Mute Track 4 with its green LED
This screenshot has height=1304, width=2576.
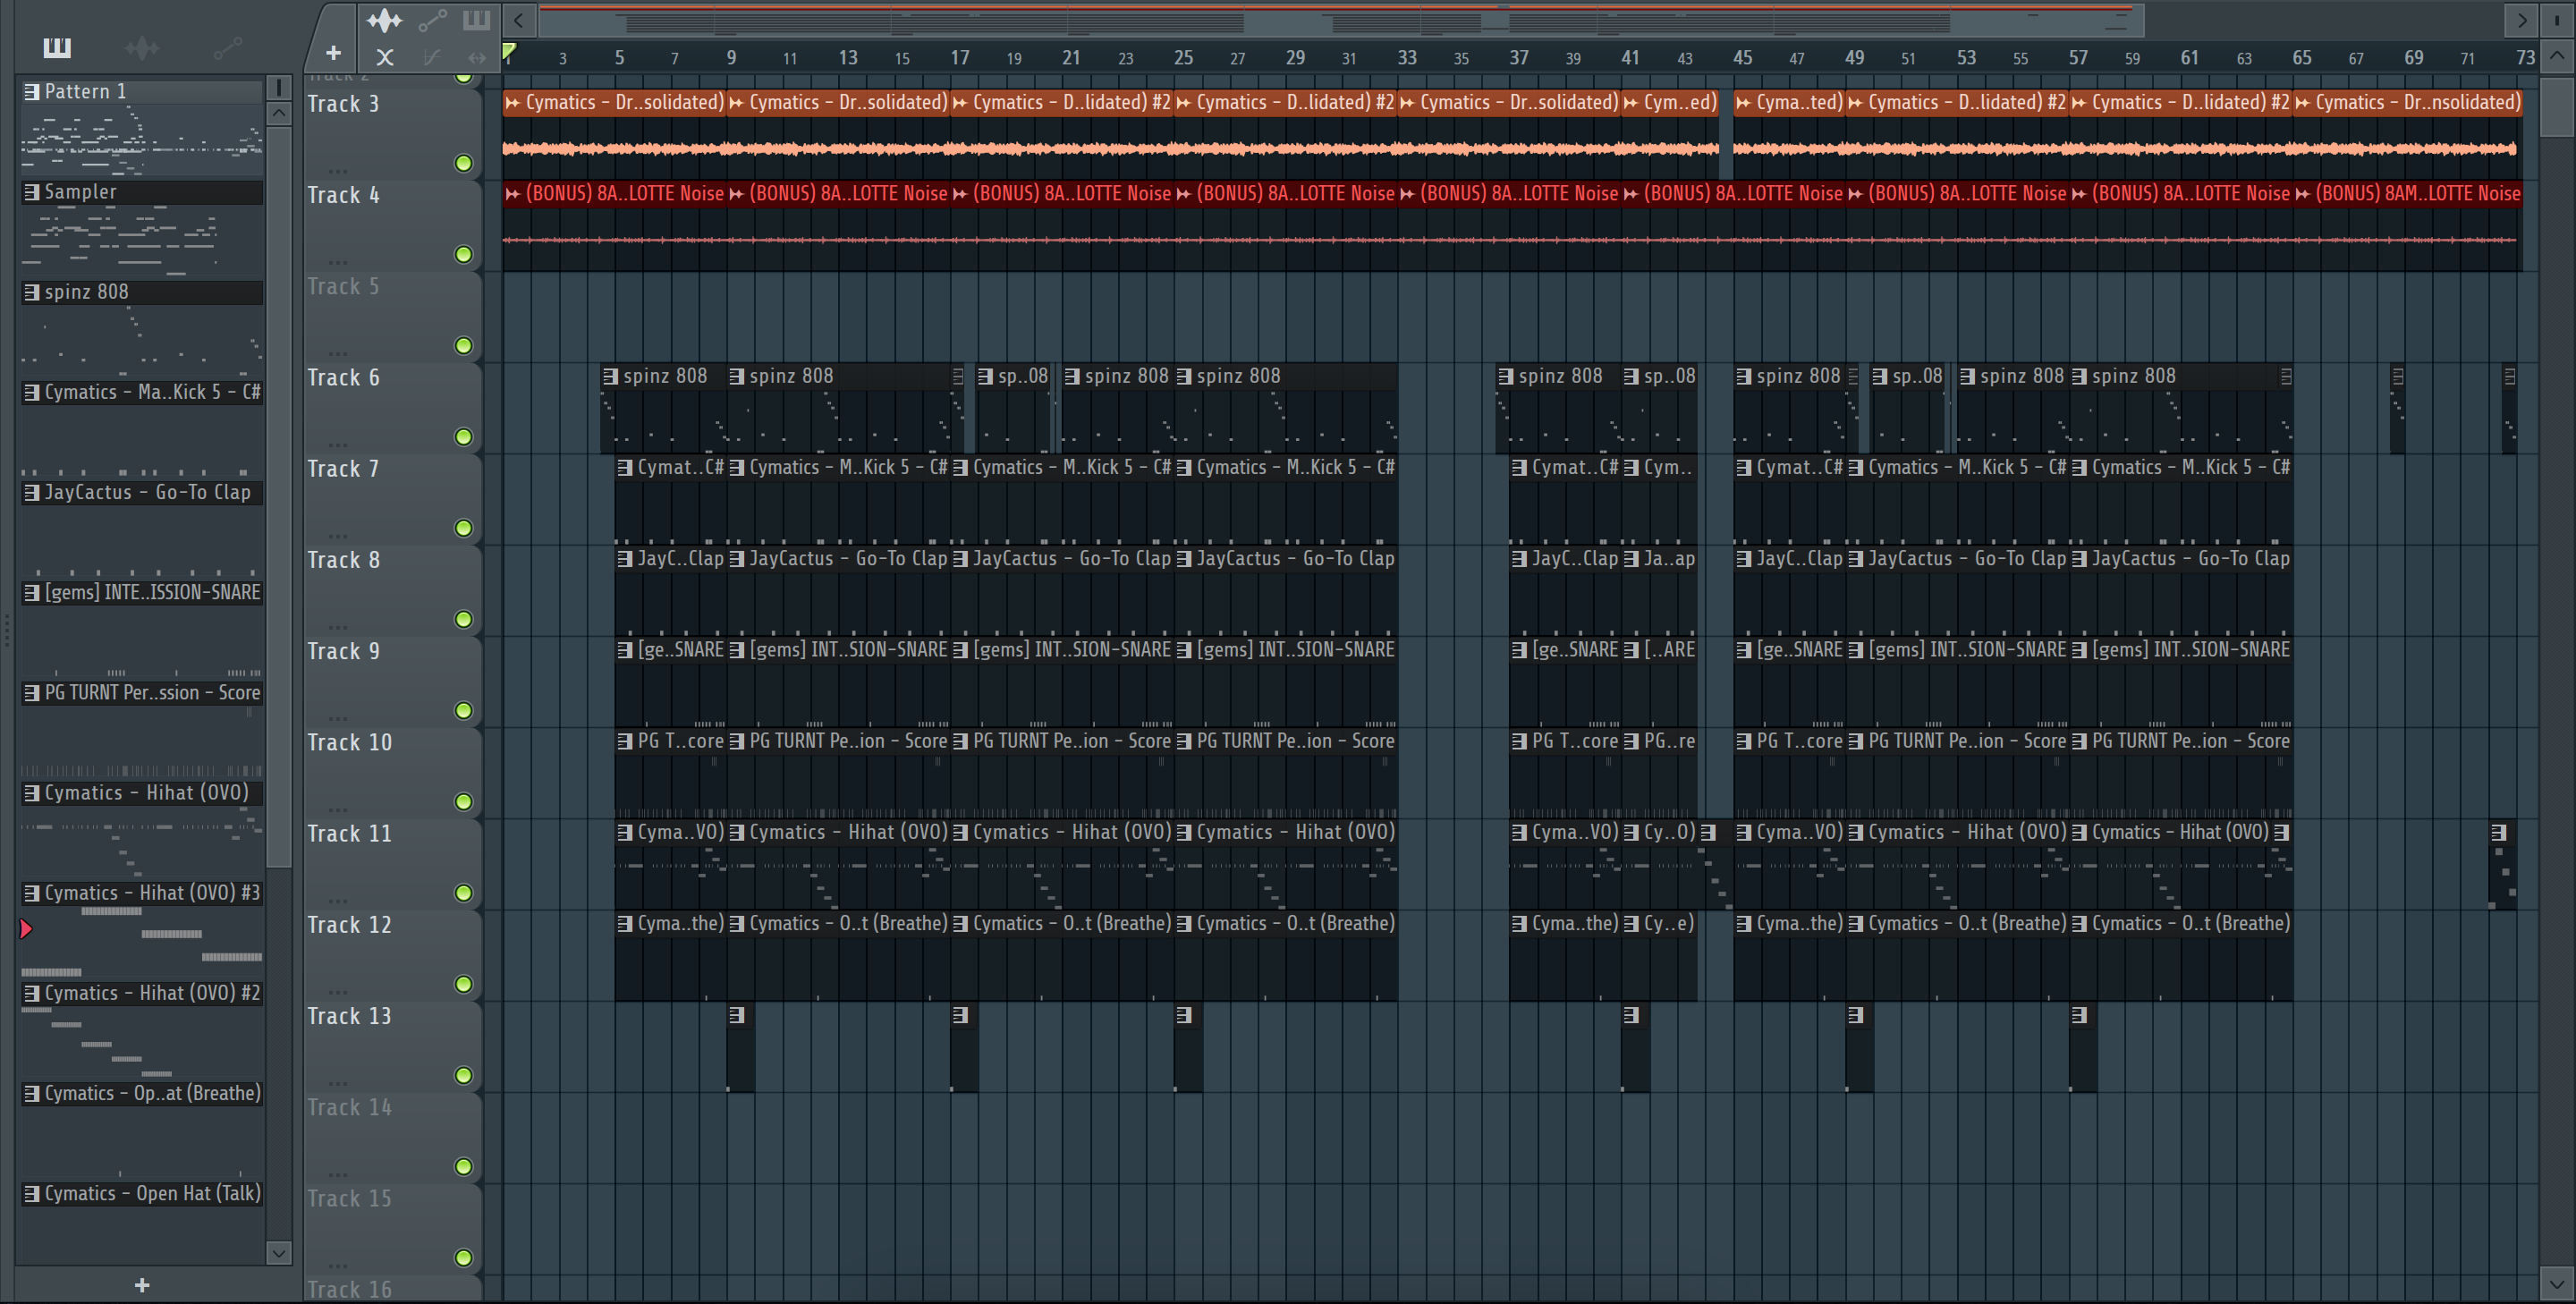[463, 254]
